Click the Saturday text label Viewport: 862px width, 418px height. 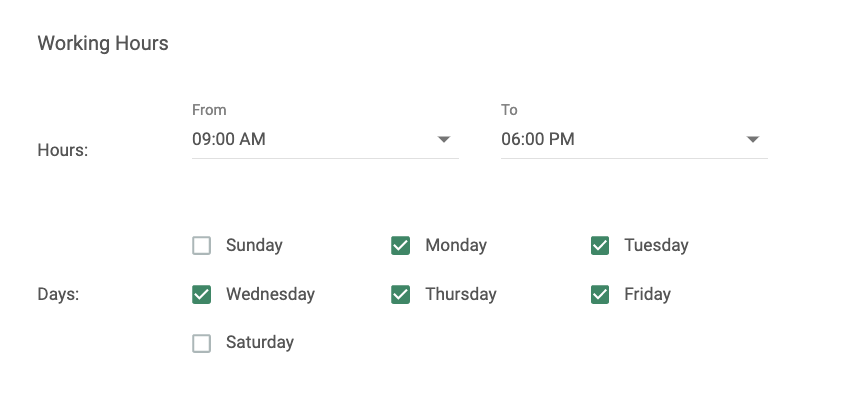[x=259, y=343]
